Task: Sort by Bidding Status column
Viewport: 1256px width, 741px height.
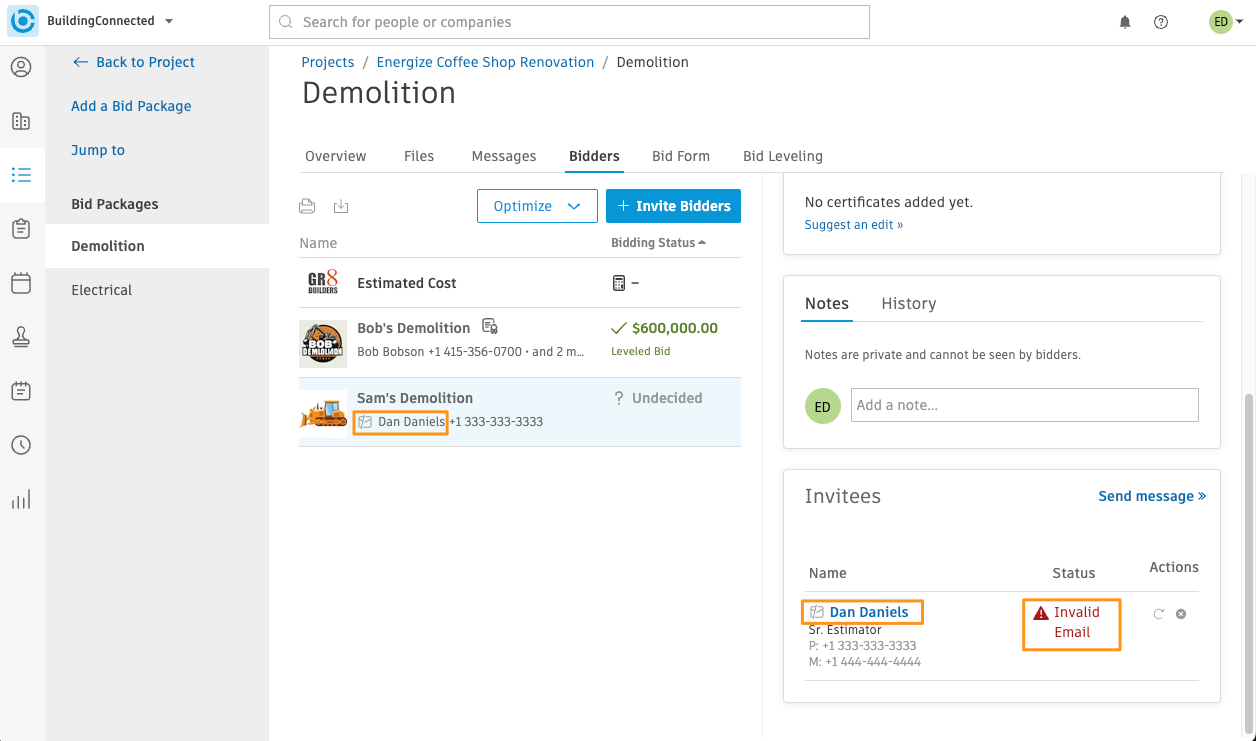Action: pyautogui.click(x=658, y=243)
